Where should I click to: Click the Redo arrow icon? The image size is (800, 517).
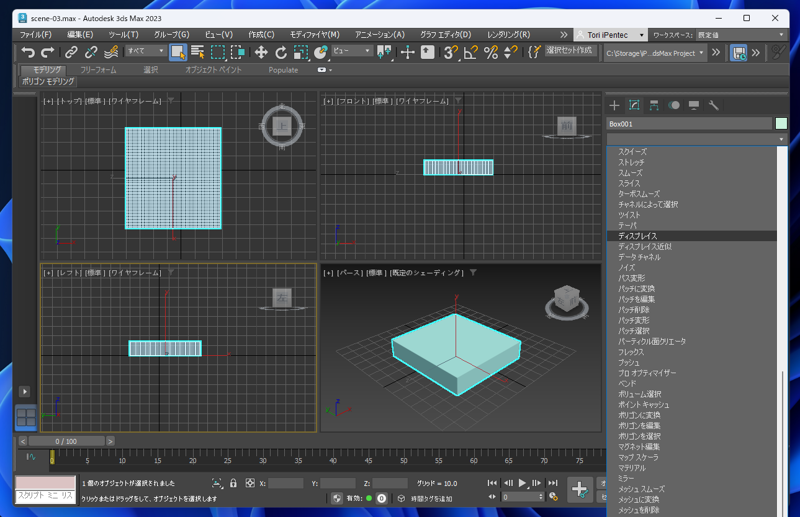click(x=47, y=52)
